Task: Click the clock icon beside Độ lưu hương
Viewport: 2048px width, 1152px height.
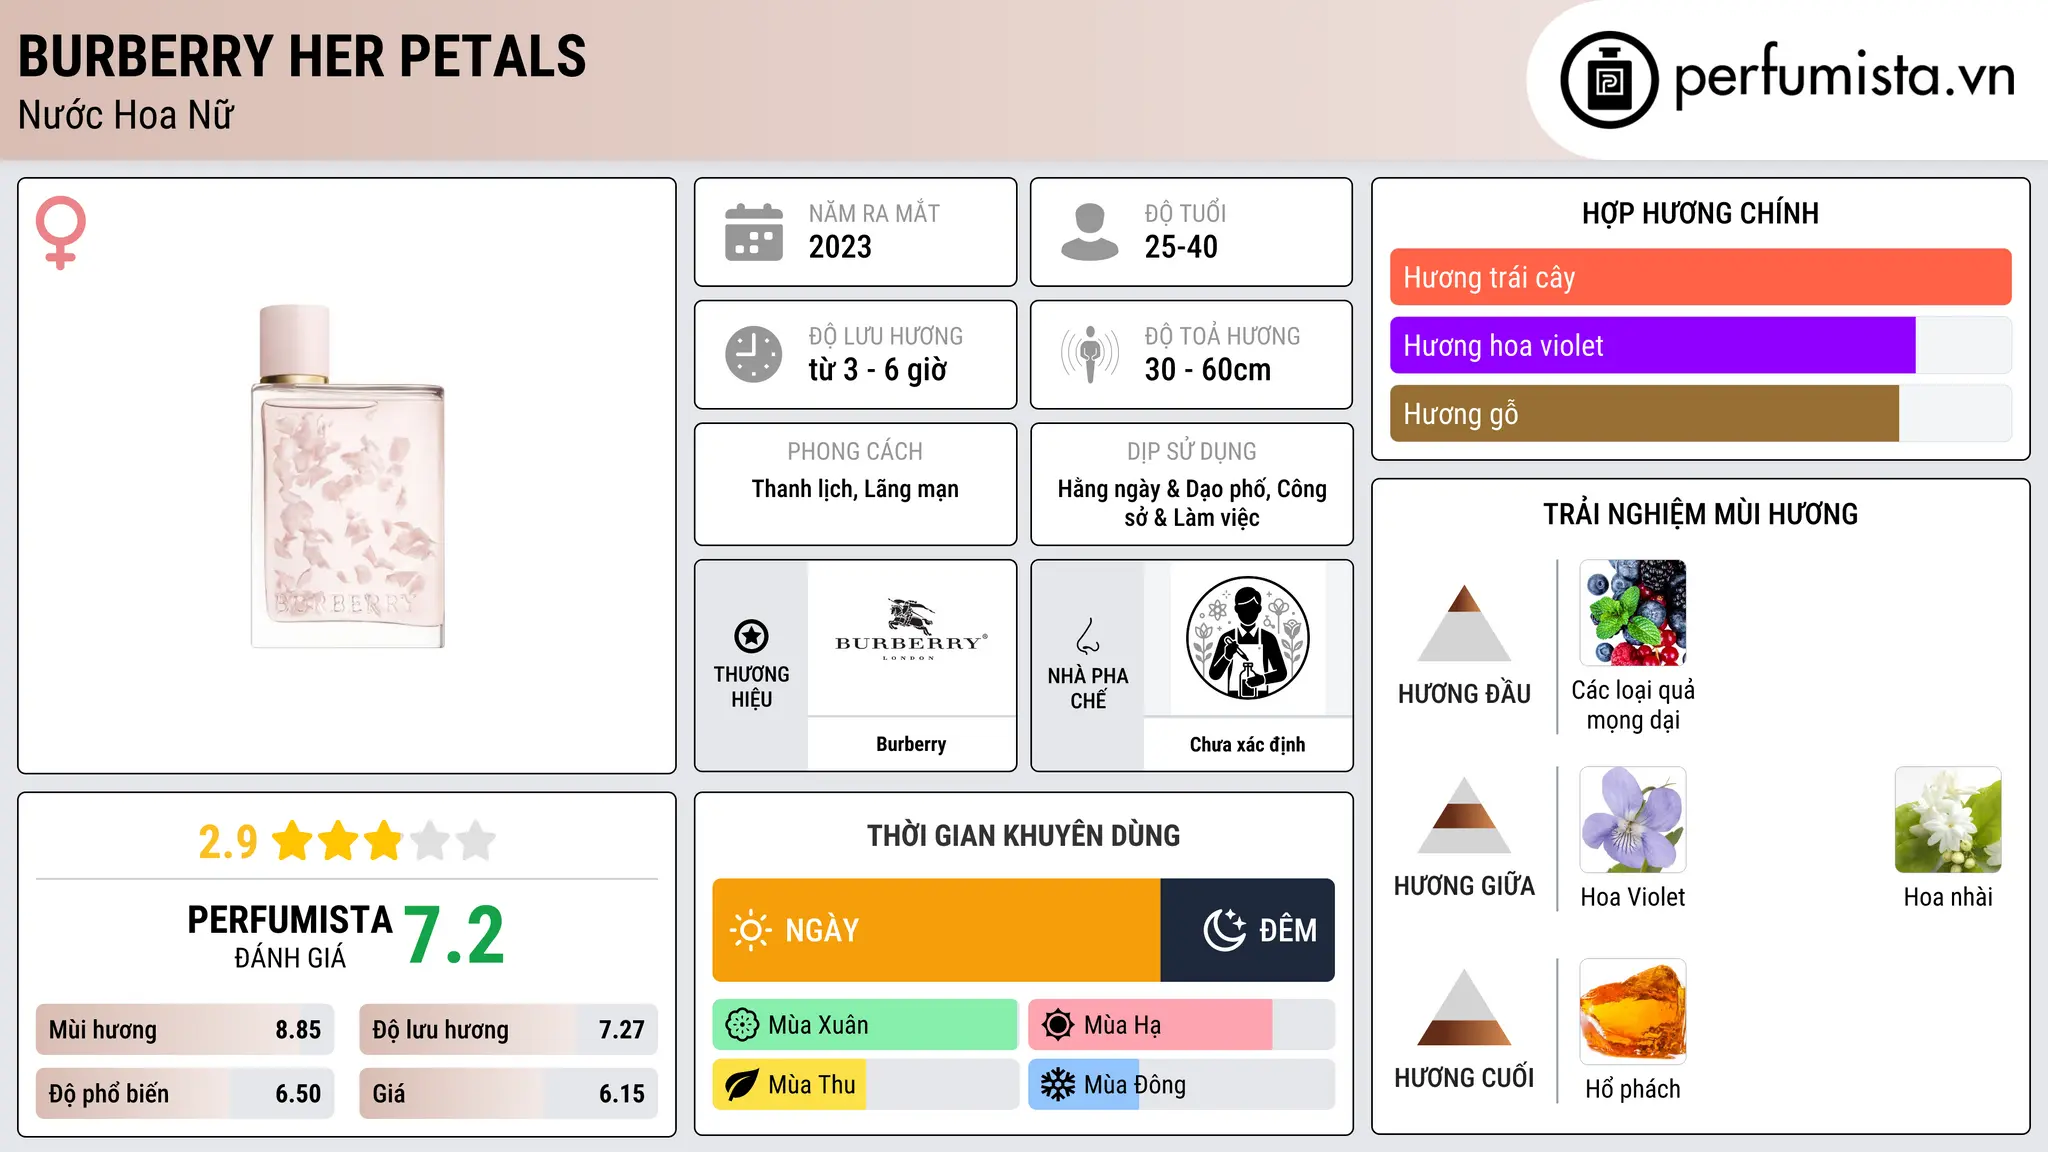Action: click(x=754, y=354)
